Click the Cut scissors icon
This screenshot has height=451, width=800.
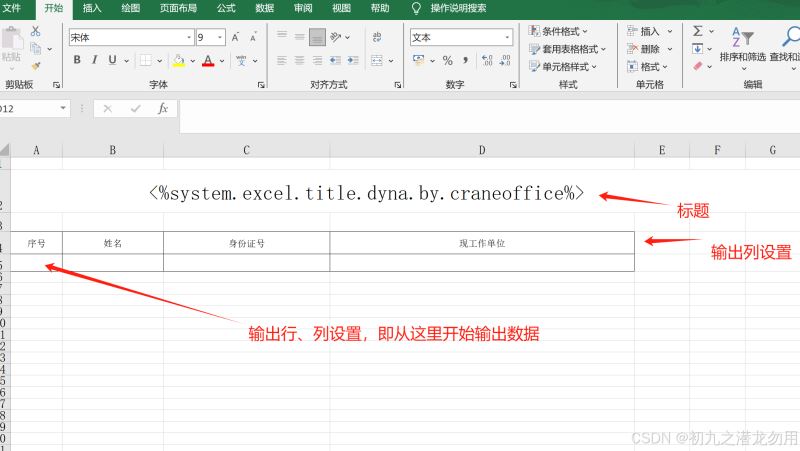pos(35,32)
